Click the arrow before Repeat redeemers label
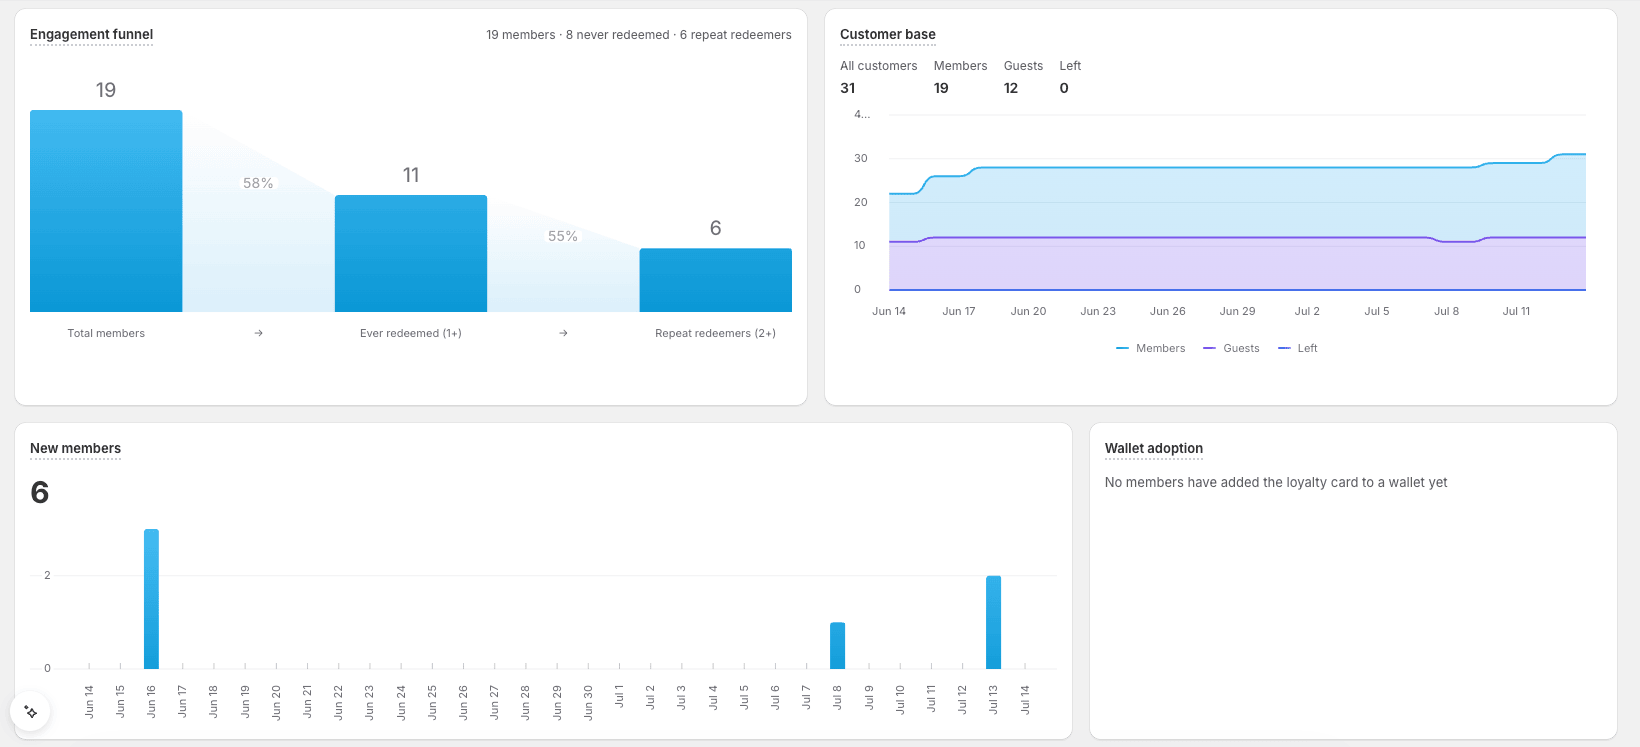1640x747 pixels. click(x=564, y=333)
